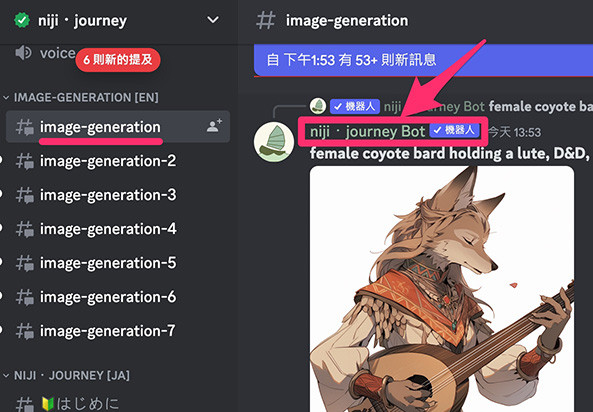The width and height of the screenshot is (593, 412).
Task: Click the small reply avatar above the message
Action: [318, 106]
